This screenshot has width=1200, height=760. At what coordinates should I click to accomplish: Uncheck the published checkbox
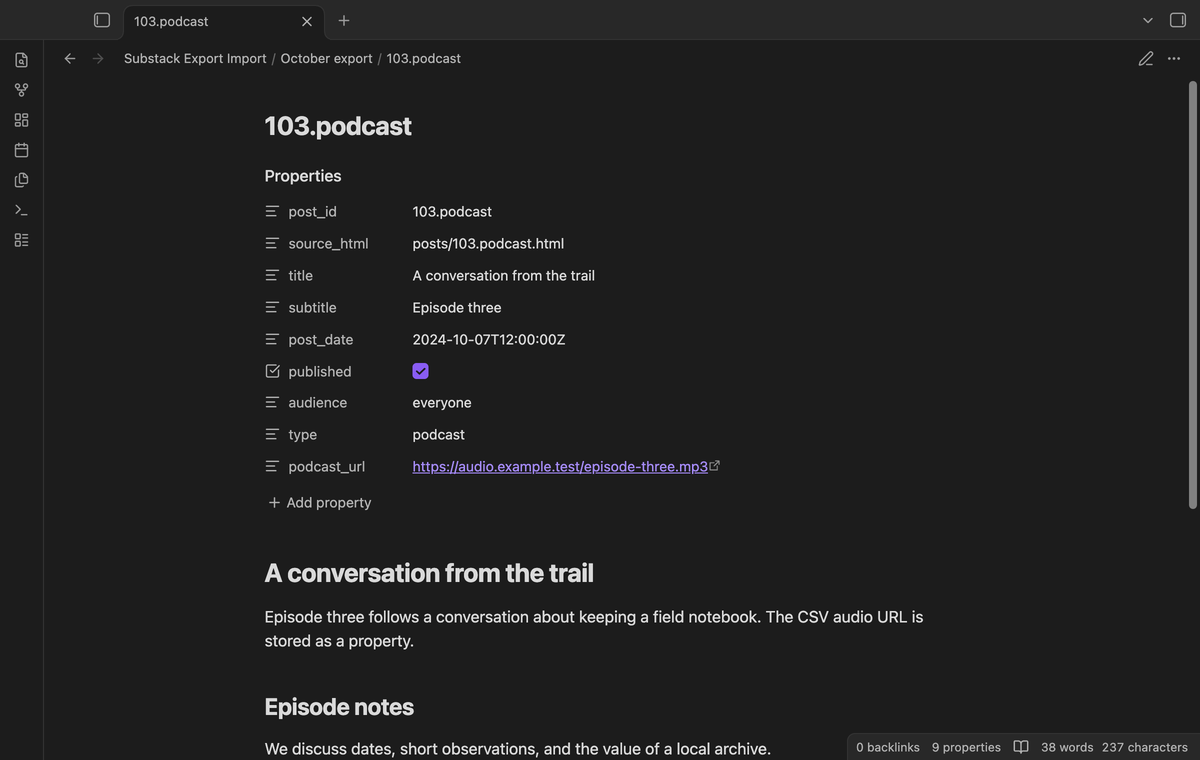pyautogui.click(x=420, y=371)
